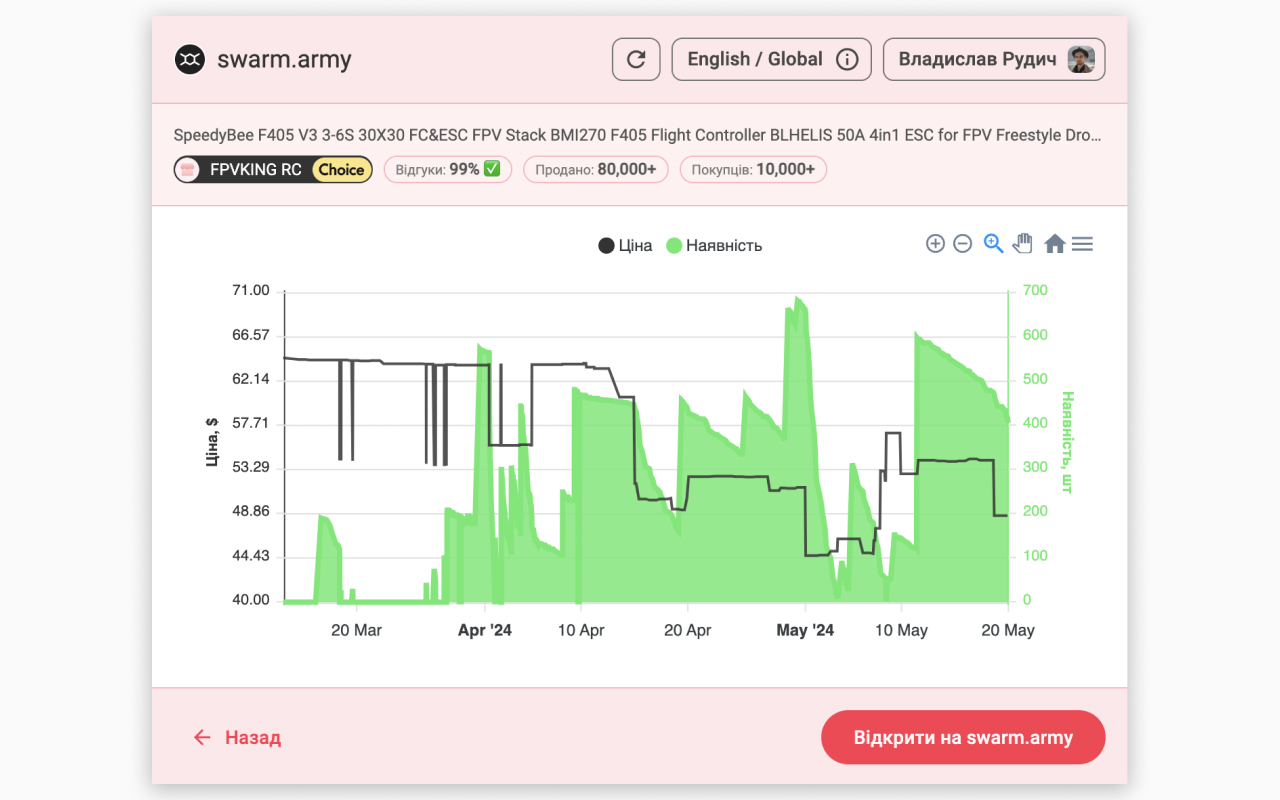Hide the black price line via its legend dot
This screenshot has height=800, width=1280.
pyautogui.click(x=605, y=245)
